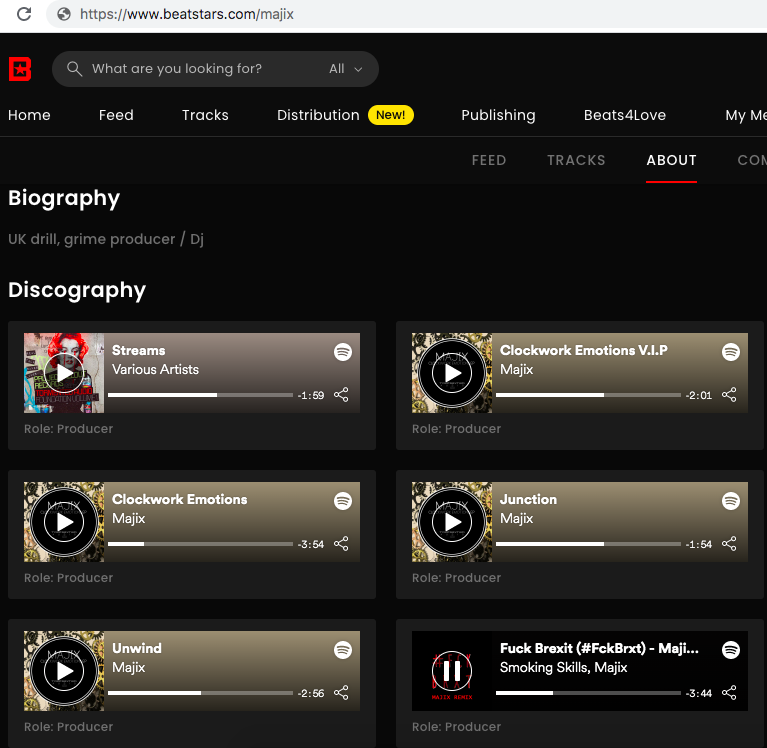The image size is (767, 748).
Task: Pause the Fuck Brexit track
Action: click(x=452, y=671)
